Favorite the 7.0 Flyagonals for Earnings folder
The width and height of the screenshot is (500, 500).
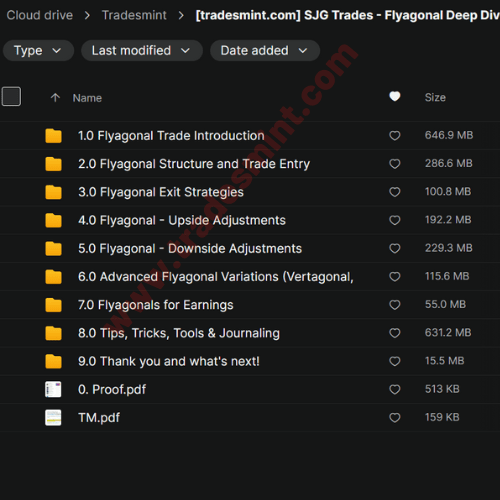[x=395, y=305]
